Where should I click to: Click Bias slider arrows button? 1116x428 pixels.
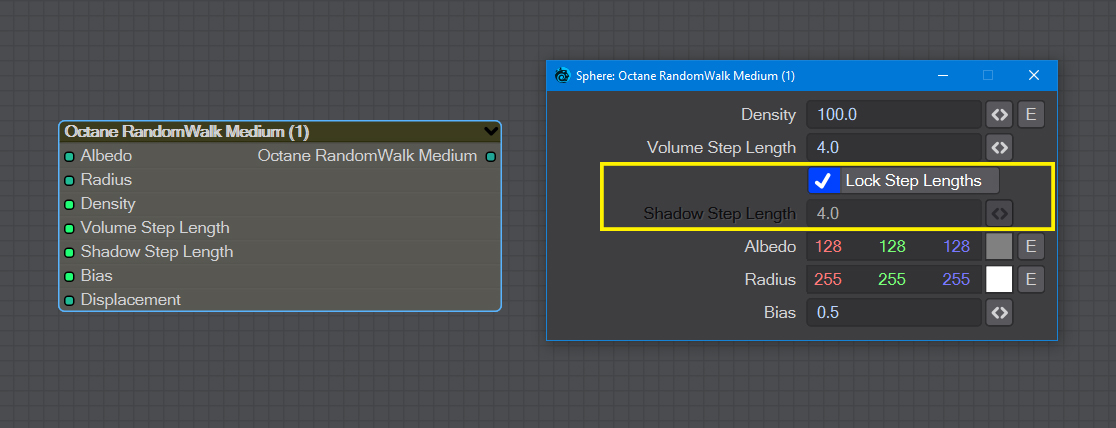pos(999,313)
